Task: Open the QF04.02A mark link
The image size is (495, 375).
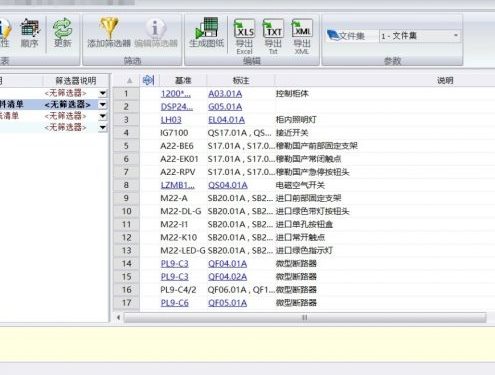Action: coord(227,277)
